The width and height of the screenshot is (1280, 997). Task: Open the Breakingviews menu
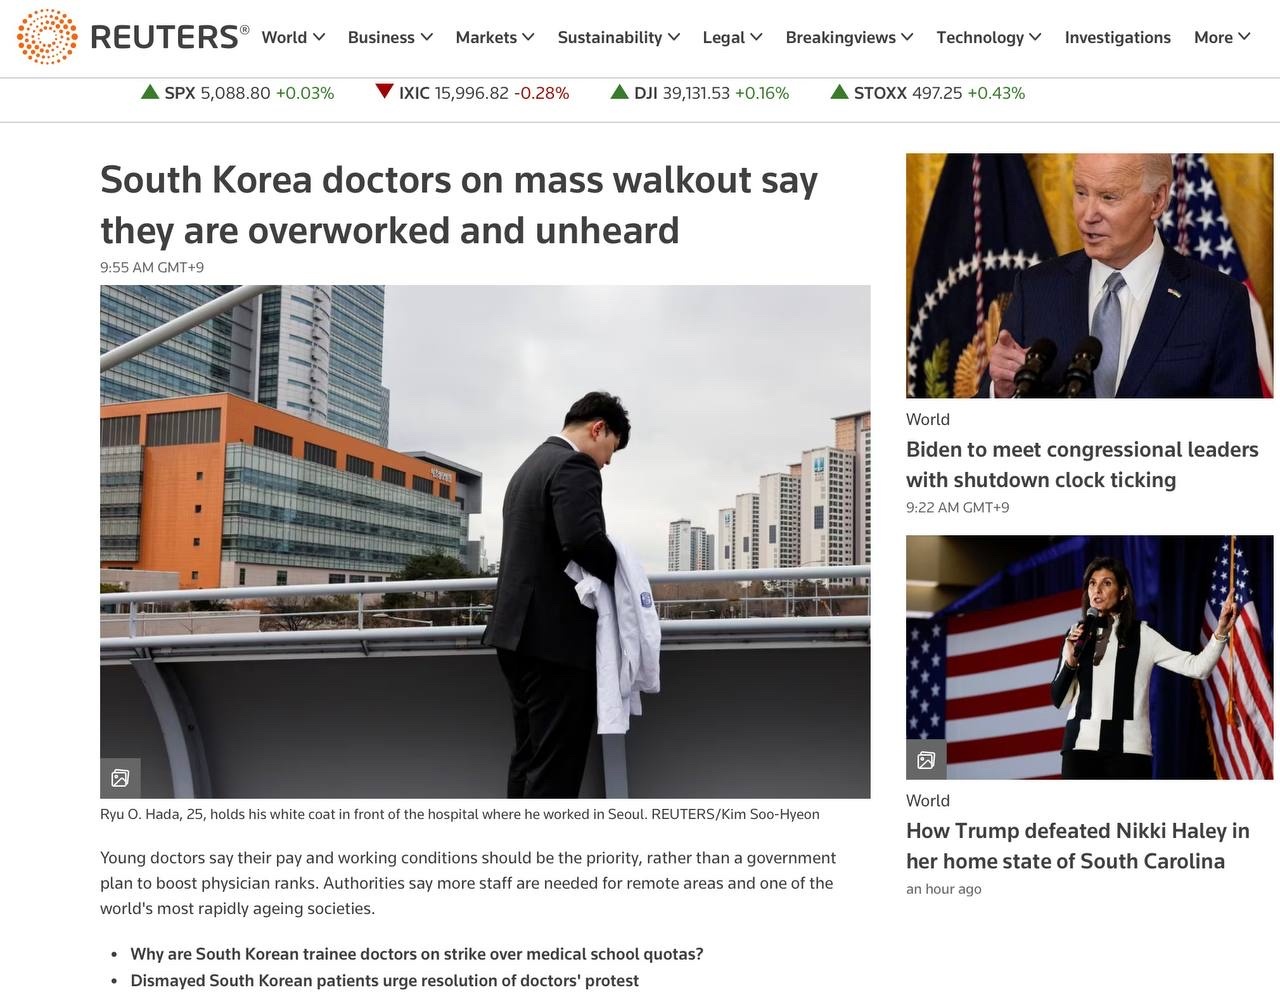click(x=849, y=37)
